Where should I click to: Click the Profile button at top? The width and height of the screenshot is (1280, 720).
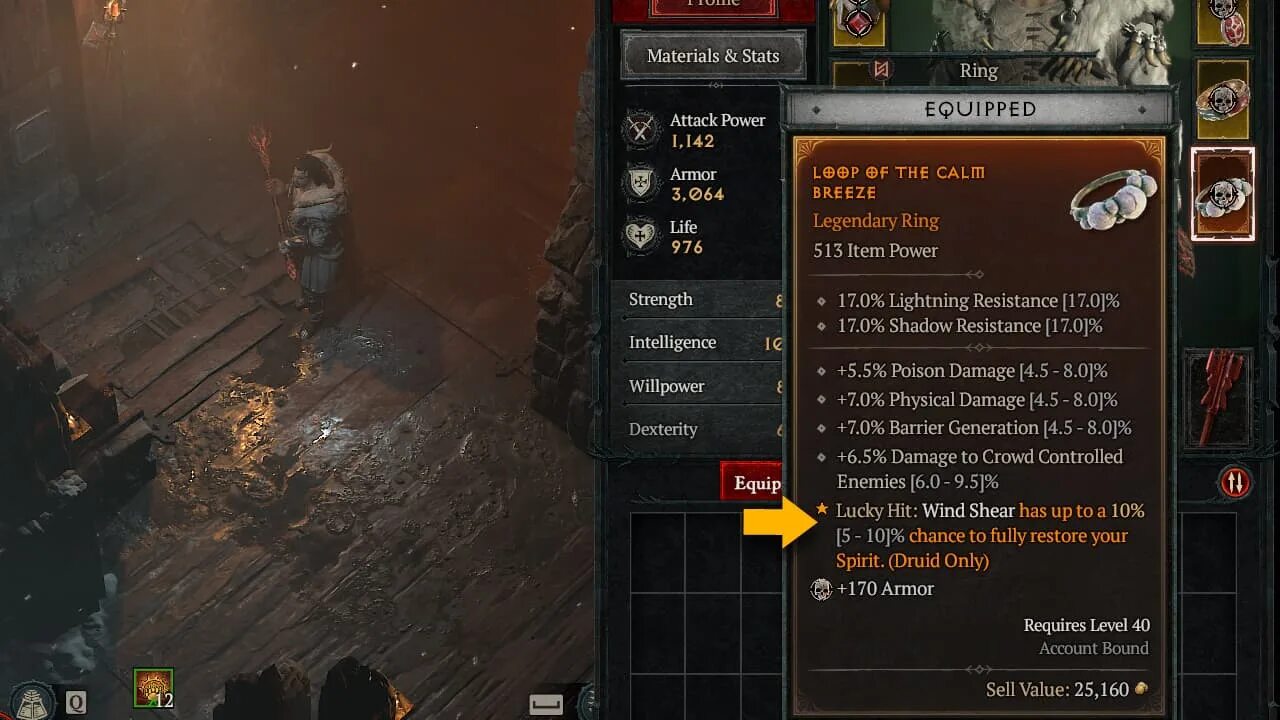(x=713, y=6)
